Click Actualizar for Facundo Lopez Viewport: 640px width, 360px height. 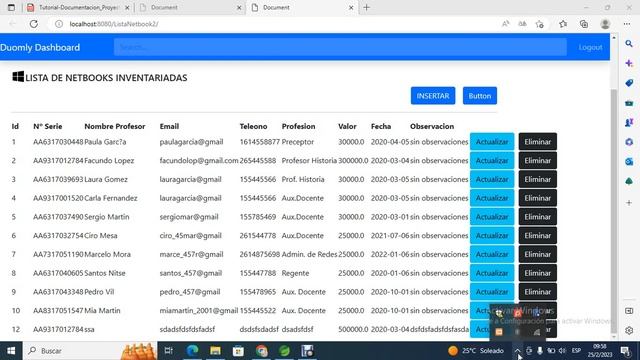tap(492, 160)
